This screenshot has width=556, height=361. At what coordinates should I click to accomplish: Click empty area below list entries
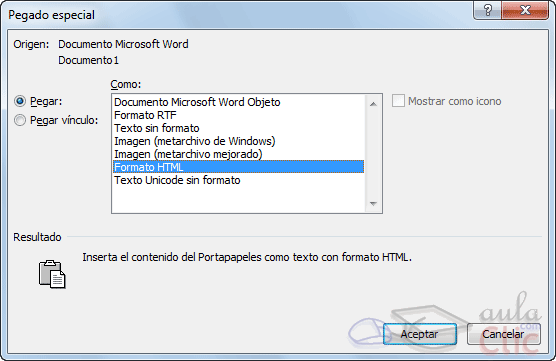pyautogui.click(x=239, y=199)
